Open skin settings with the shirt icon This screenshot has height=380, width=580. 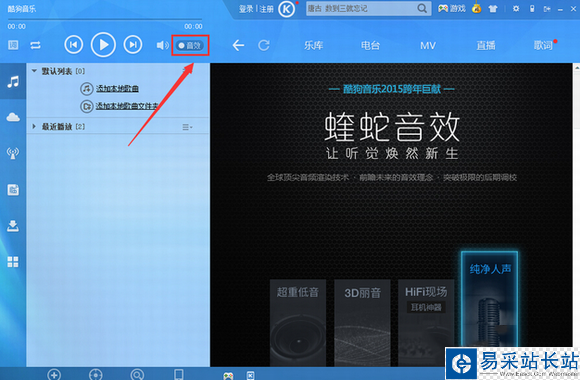pos(493,9)
